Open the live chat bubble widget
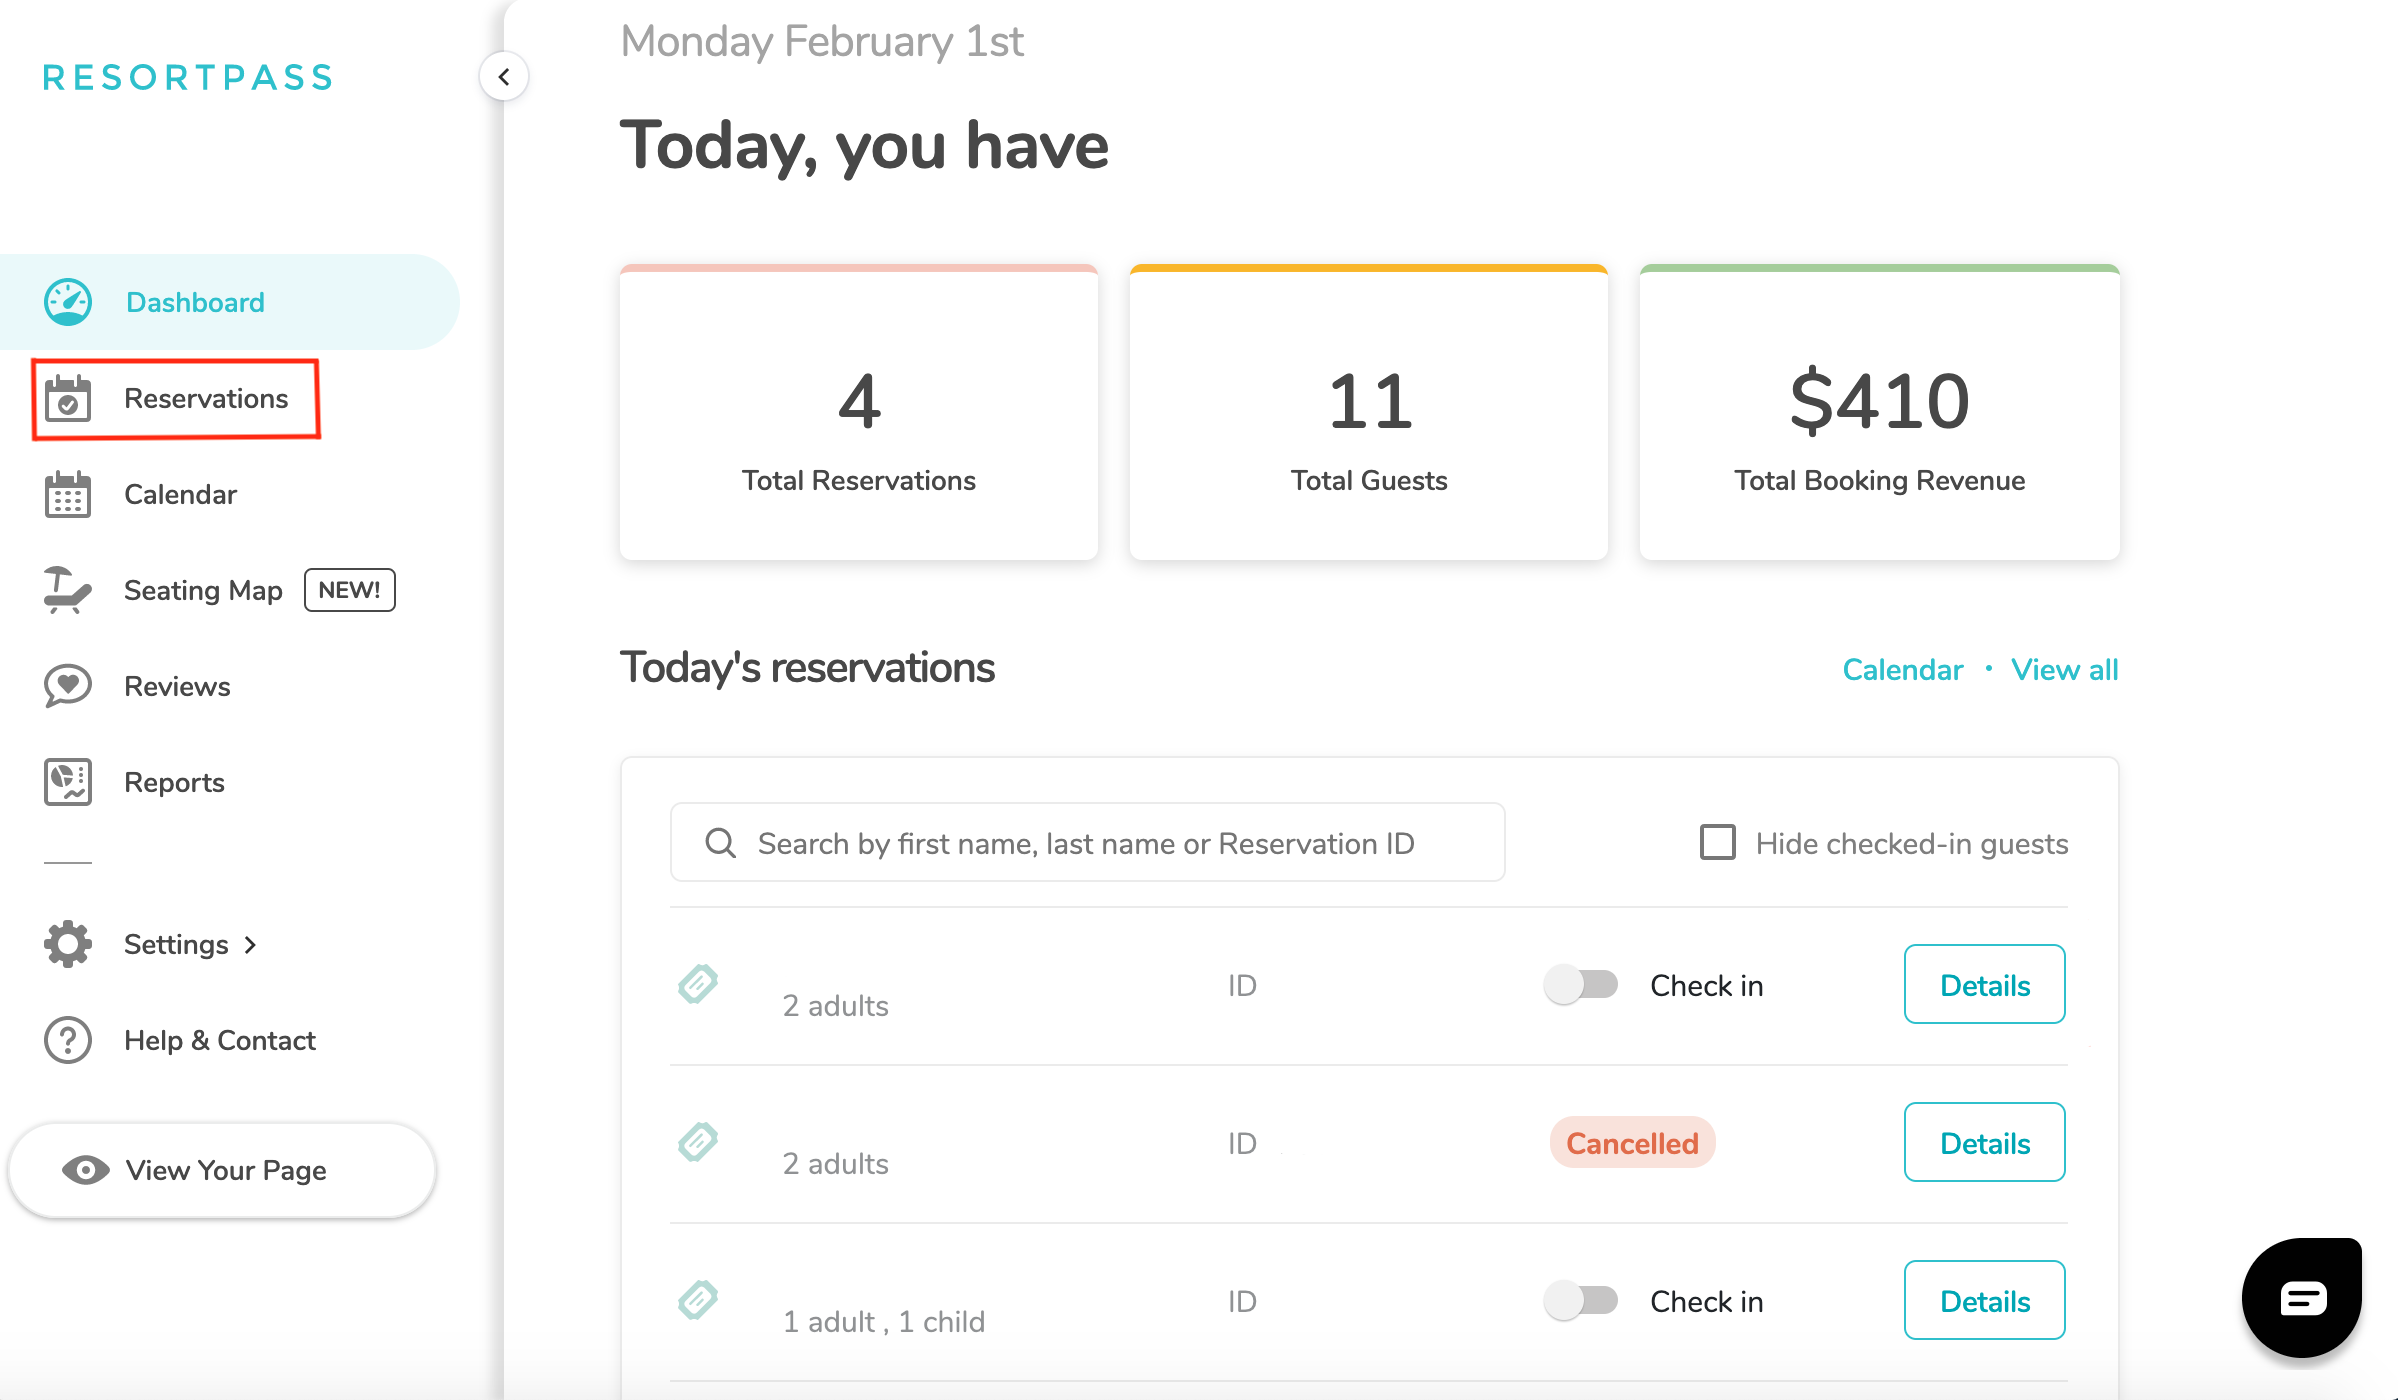Viewport: 2398px width, 1400px height. point(2302,1298)
